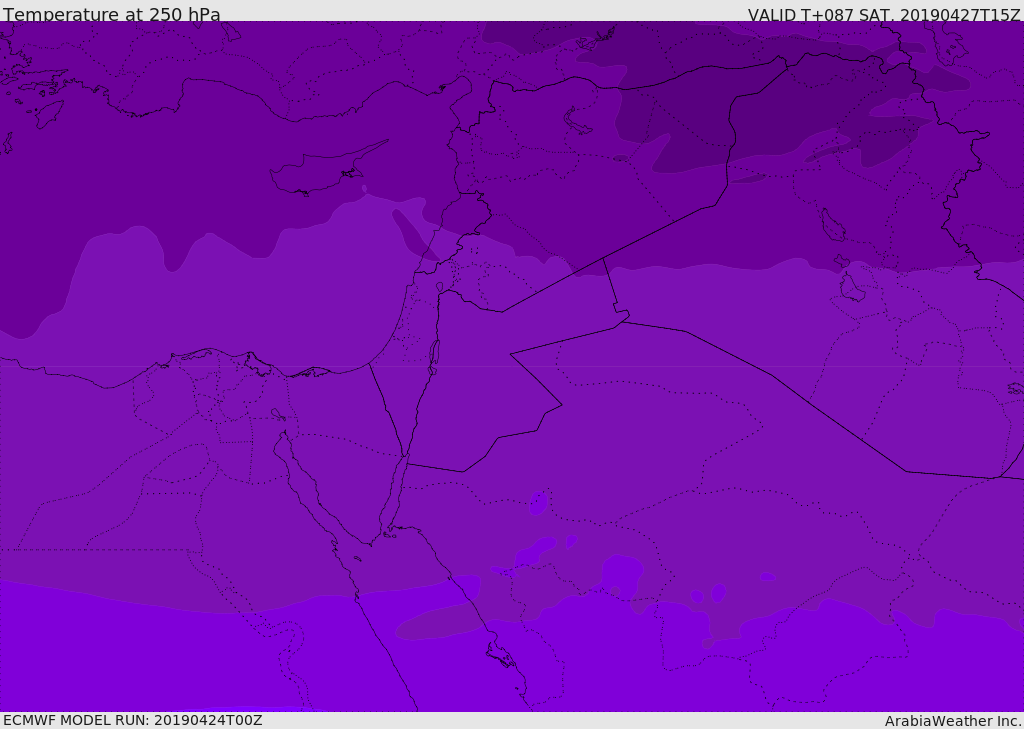Click the ArabiaWeather Inc. credit text
This screenshot has height=729, width=1024.
click(x=953, y=721)
